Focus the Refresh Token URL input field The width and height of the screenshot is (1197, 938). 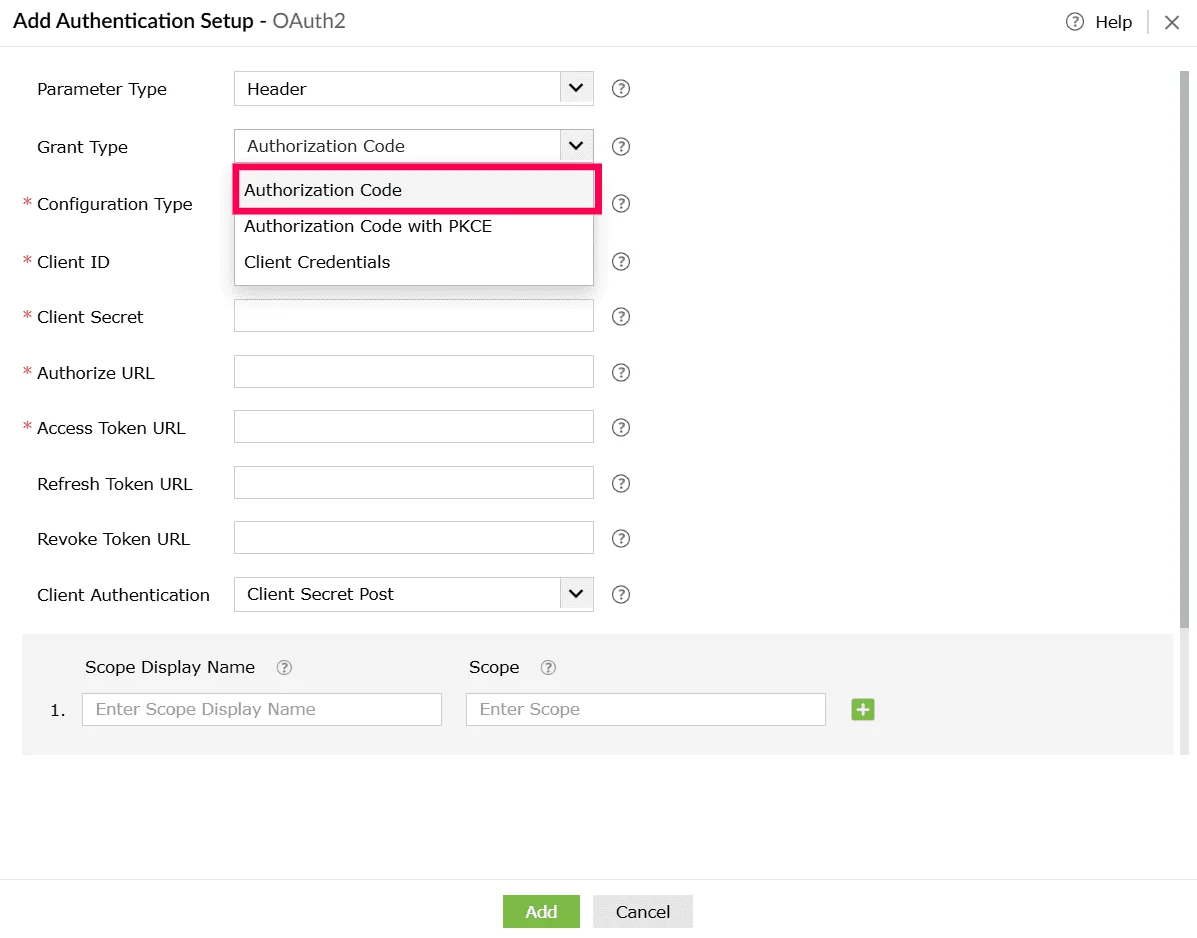pos(414,482)
